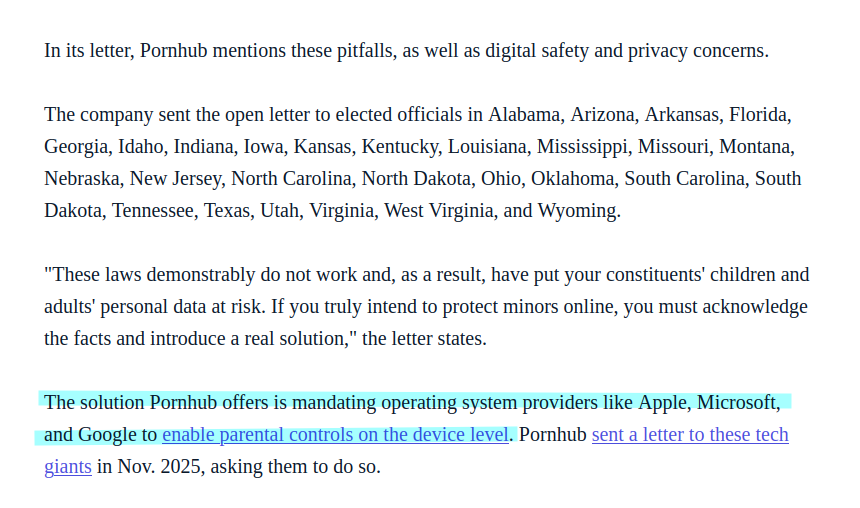Click 'Mississippi' in the state list
Image resolution: width=860 pixels, height=508 pixels.
[582, 146]
